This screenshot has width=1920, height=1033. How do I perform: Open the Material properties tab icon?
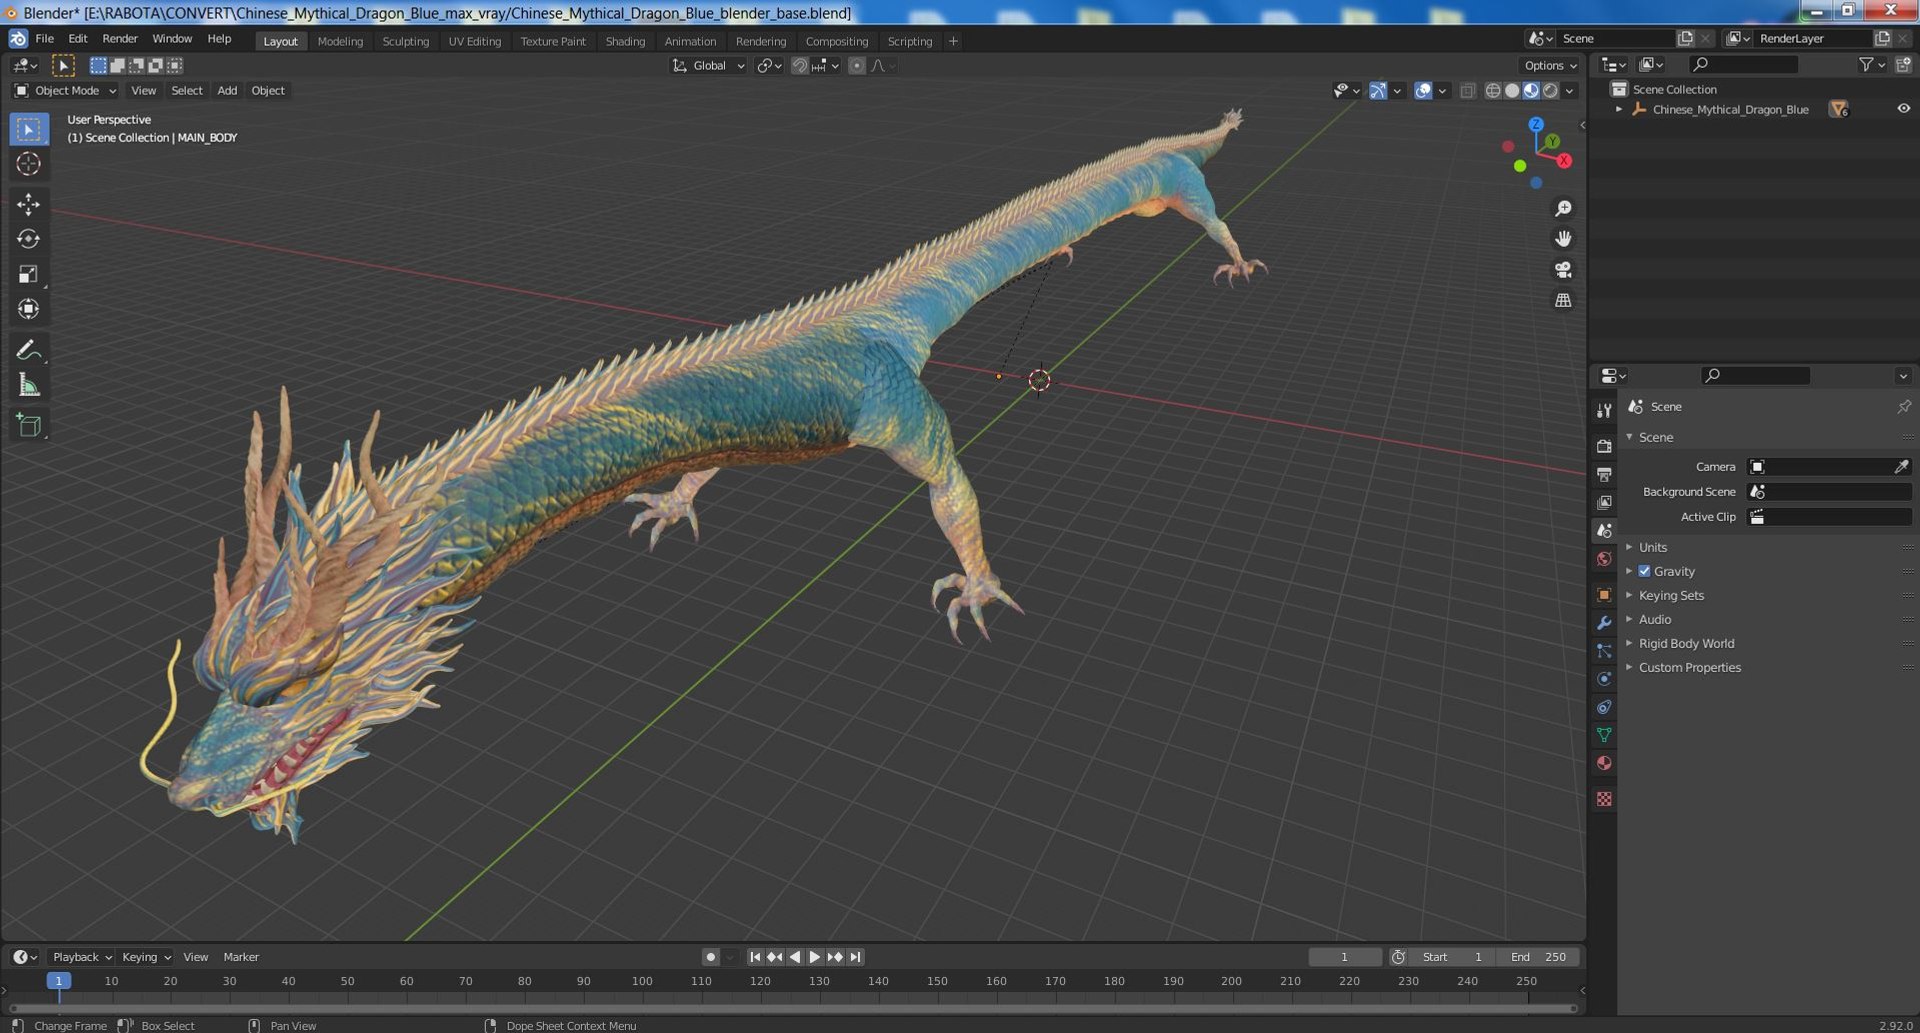point(1604,763)
